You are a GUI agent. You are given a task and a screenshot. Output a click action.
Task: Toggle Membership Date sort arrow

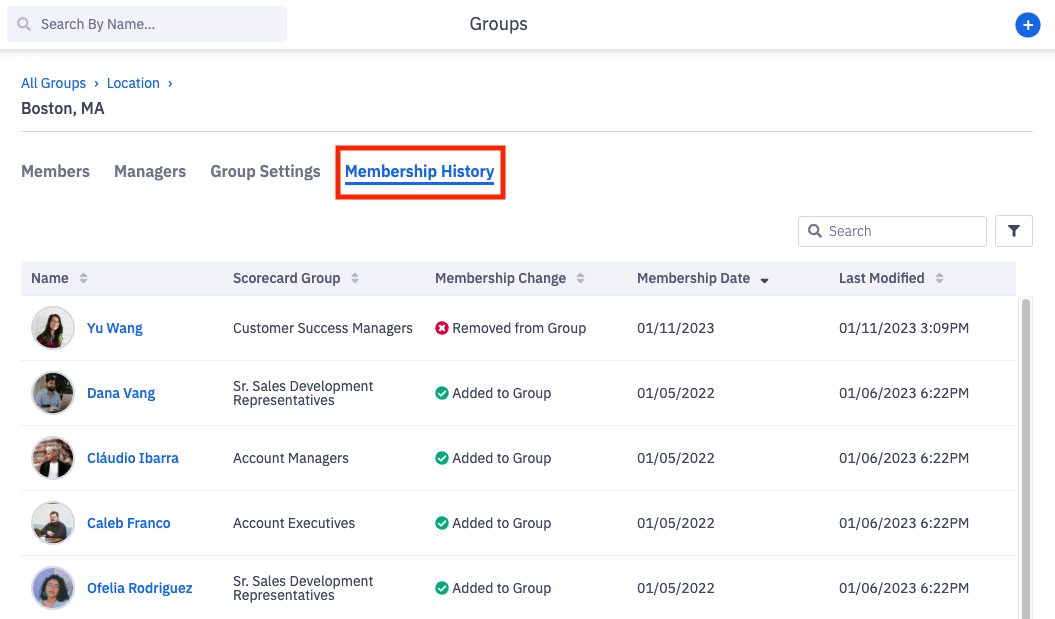(x=765, y=279)
